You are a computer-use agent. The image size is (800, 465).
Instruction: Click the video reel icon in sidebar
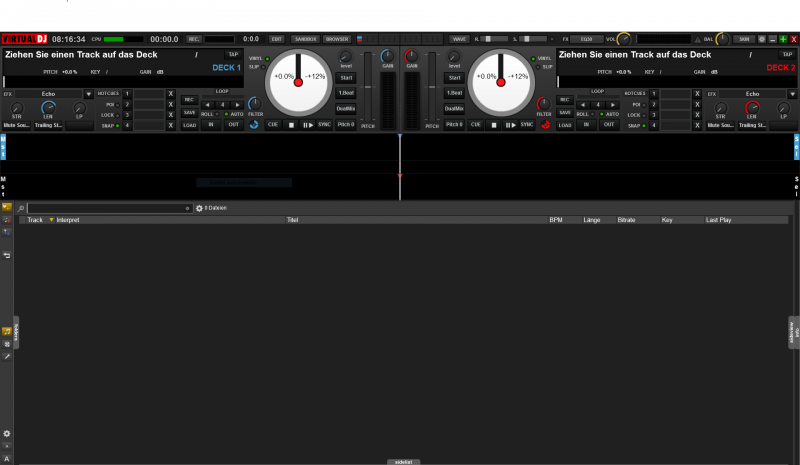(x=7, y=345)
